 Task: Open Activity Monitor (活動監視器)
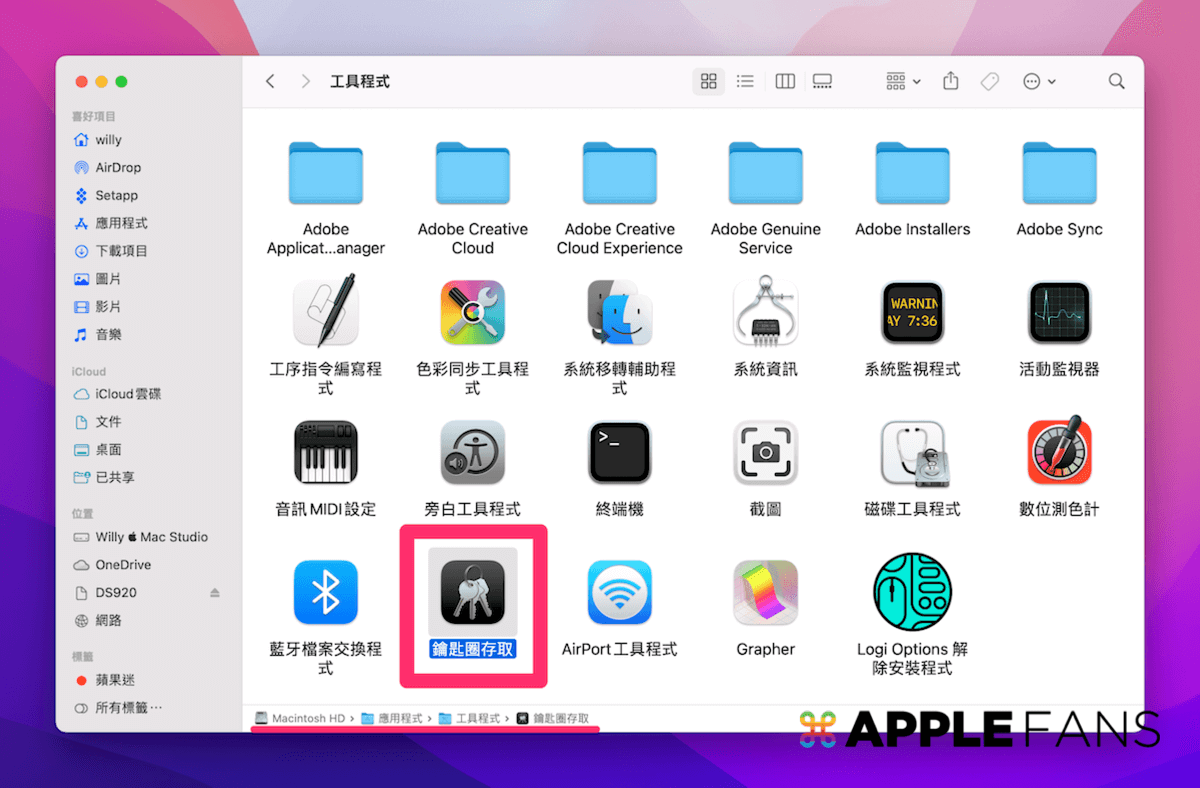tap(1059, 312)
